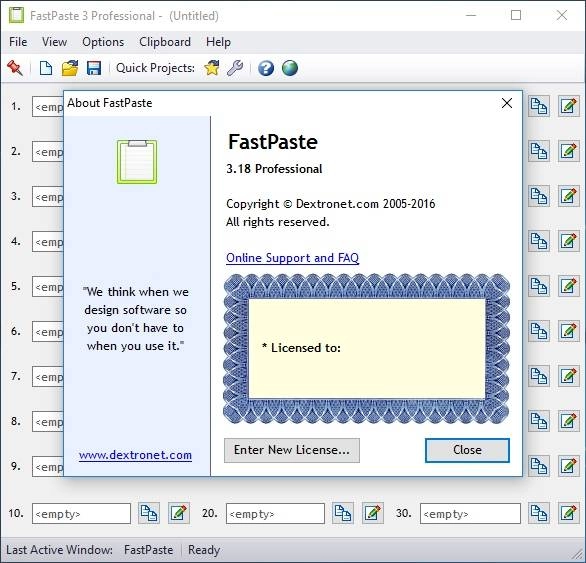
Task: Click the empty input field for item 30
Action: [x=470, y=513]
